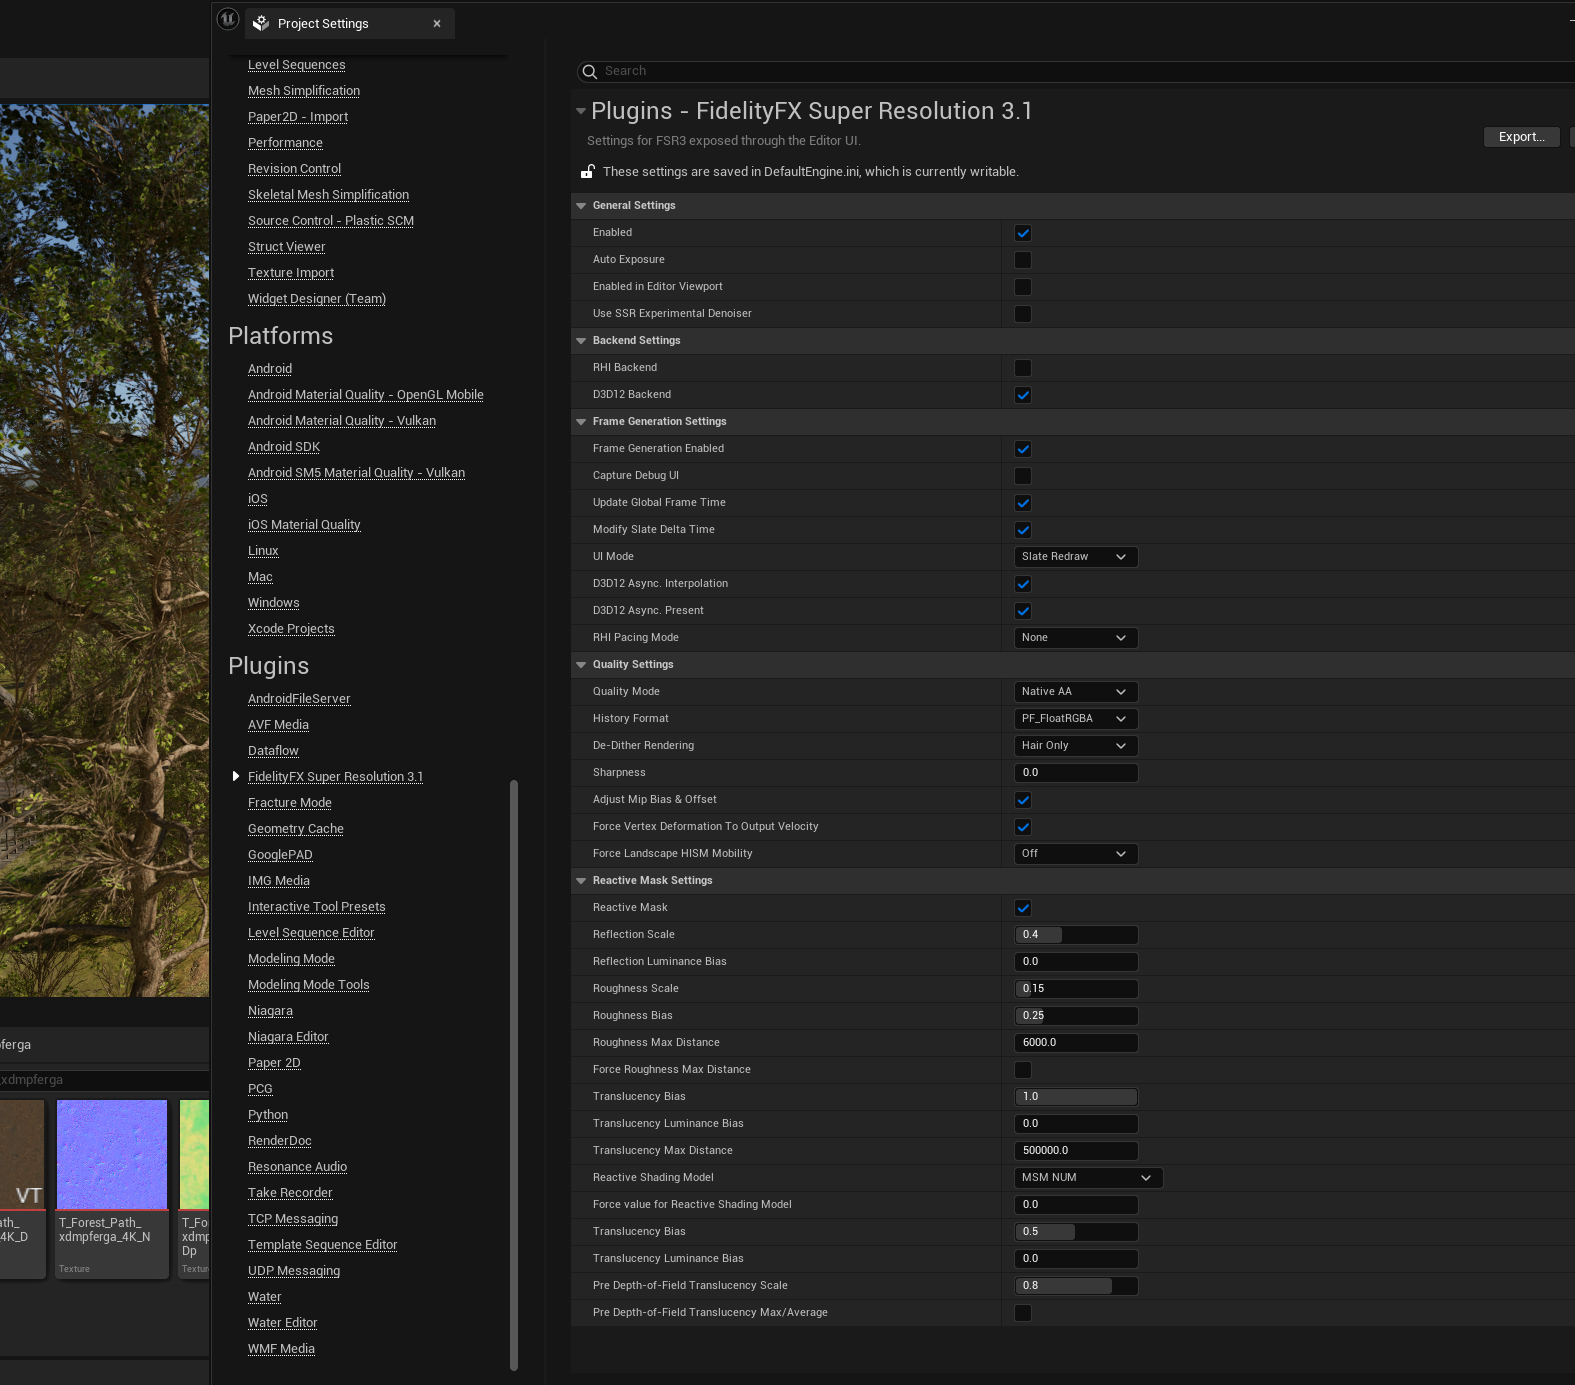Click the Project Settings tab icon
The width and height of the screenshot is (1575, 1385).
coord(261,23)
